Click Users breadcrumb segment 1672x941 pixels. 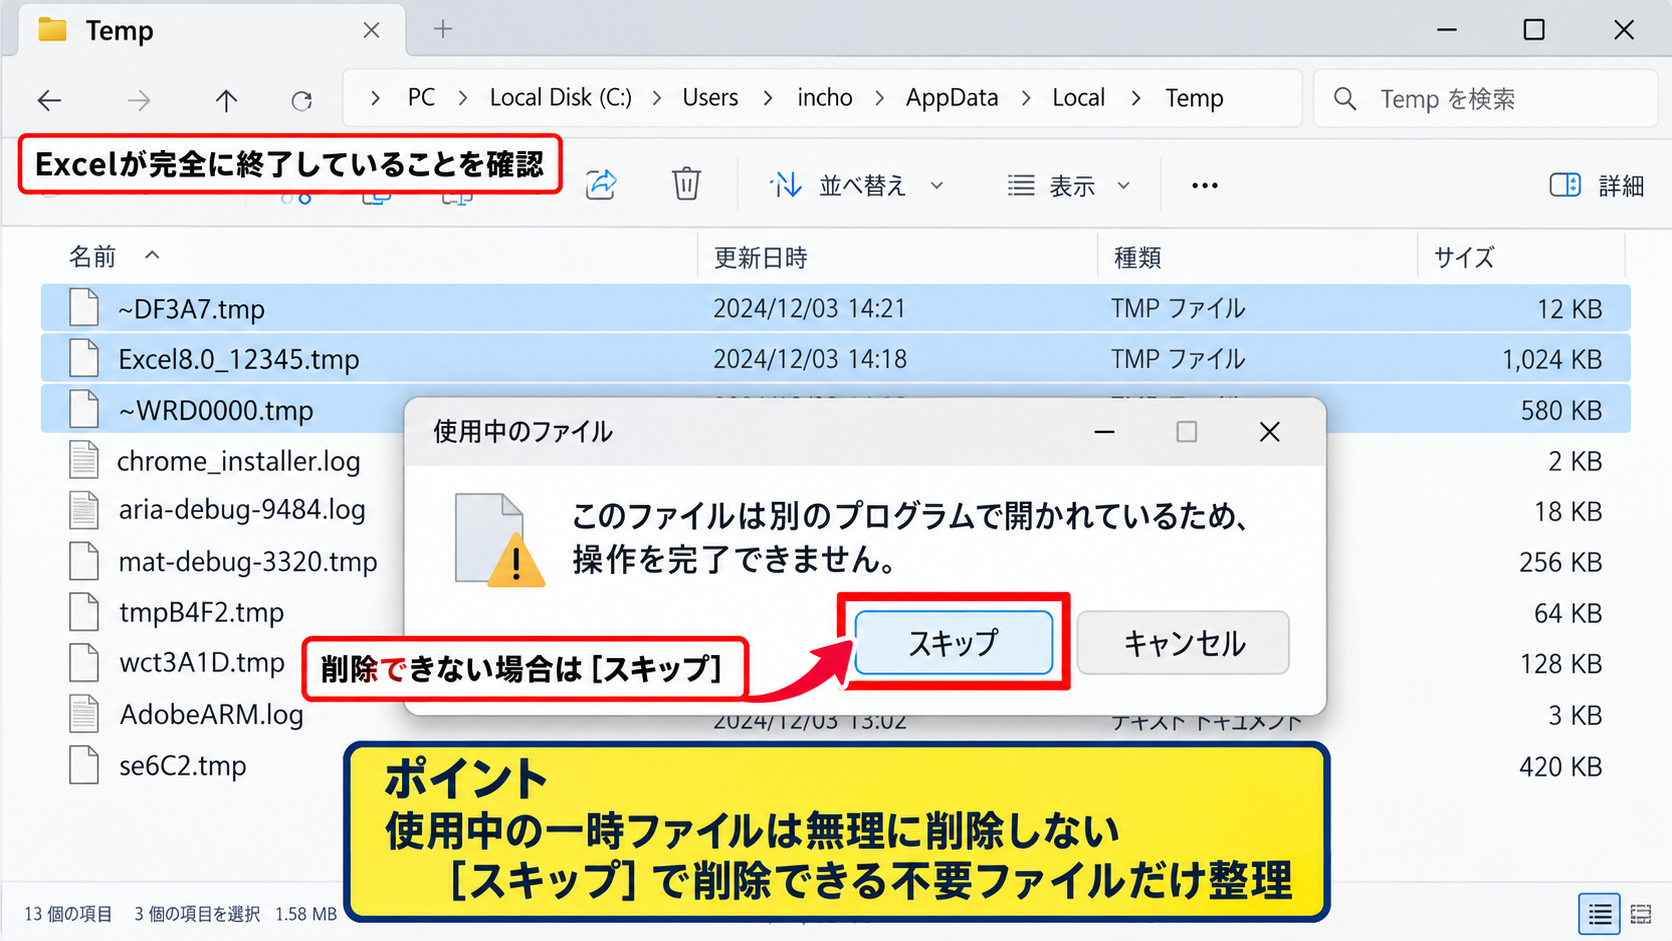(710, 98)
